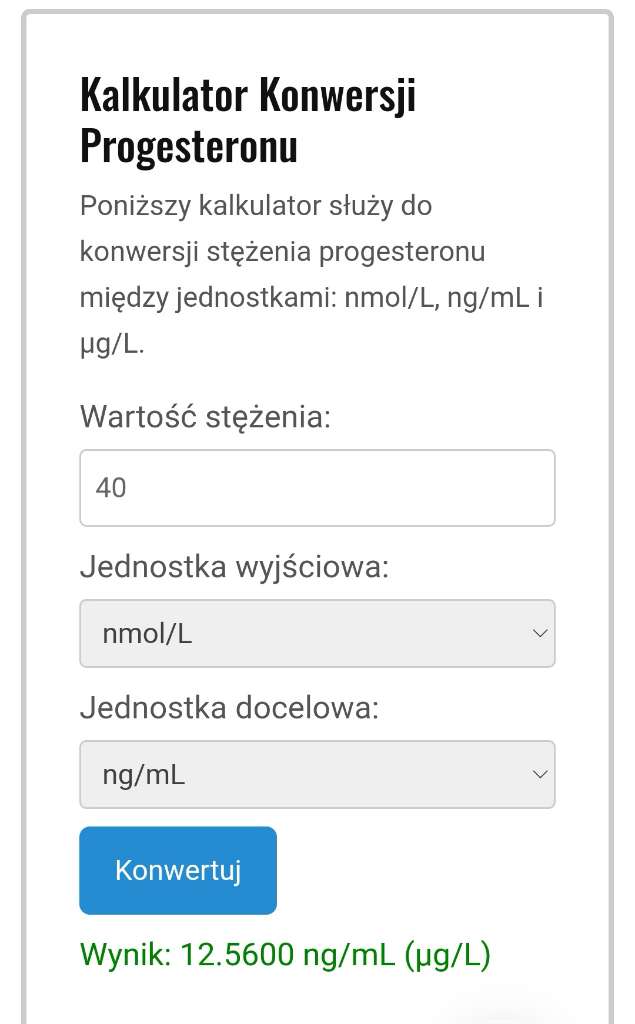
Task: Click the Jednostka wyjściowa label
Action: pos(234,567)
